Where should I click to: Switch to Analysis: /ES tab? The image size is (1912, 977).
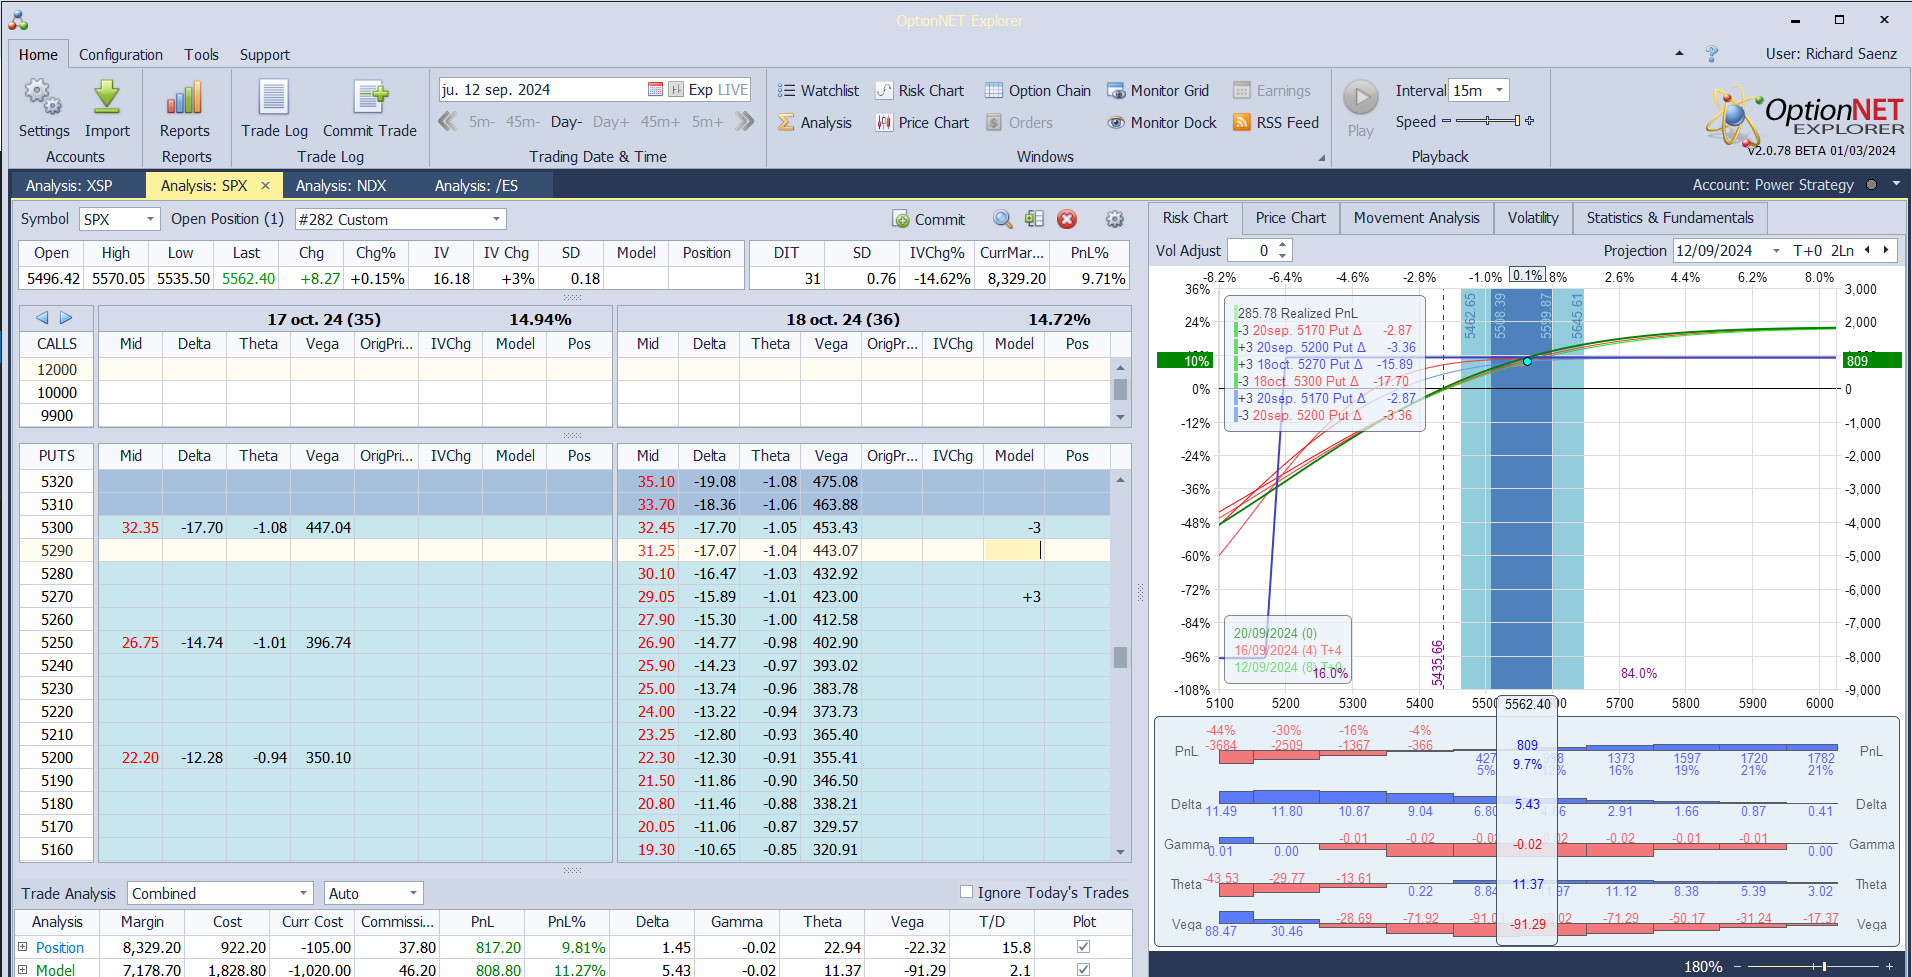click(x=476, y=186)
